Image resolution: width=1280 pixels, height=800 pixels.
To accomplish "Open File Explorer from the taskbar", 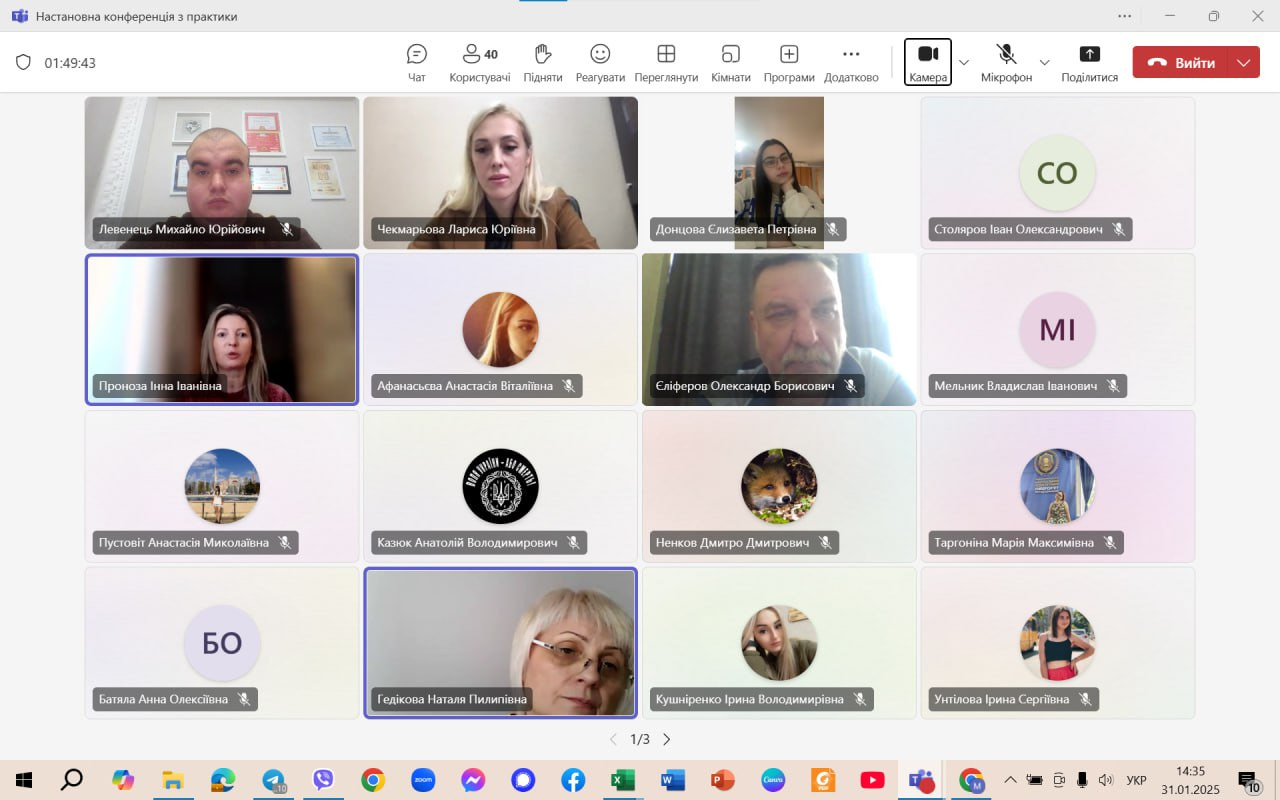I will (x=173, y=780).
